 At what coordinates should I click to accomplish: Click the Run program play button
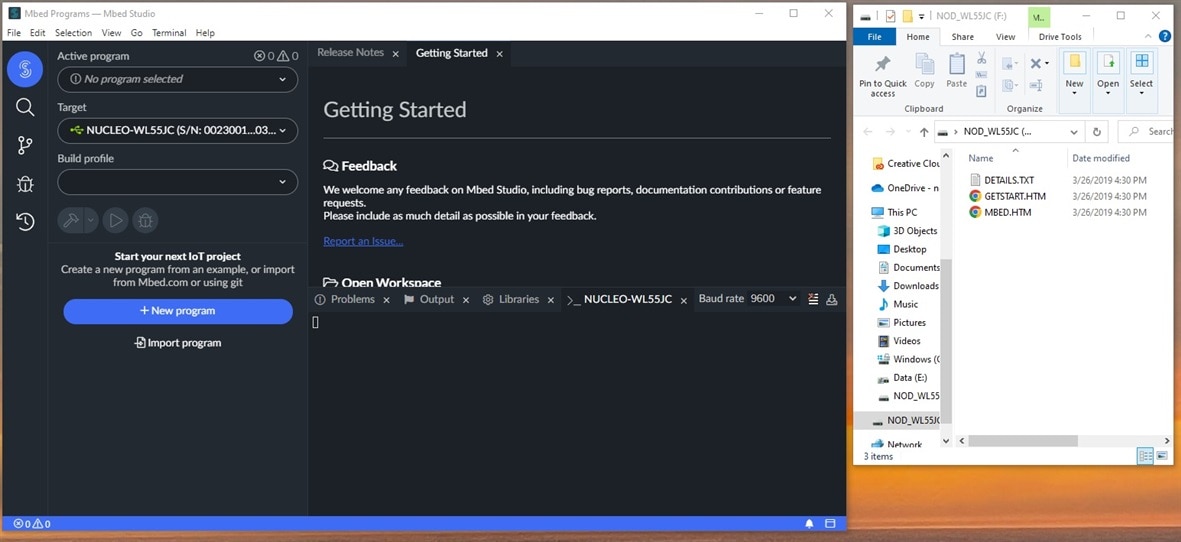click(x=115, y=221)
